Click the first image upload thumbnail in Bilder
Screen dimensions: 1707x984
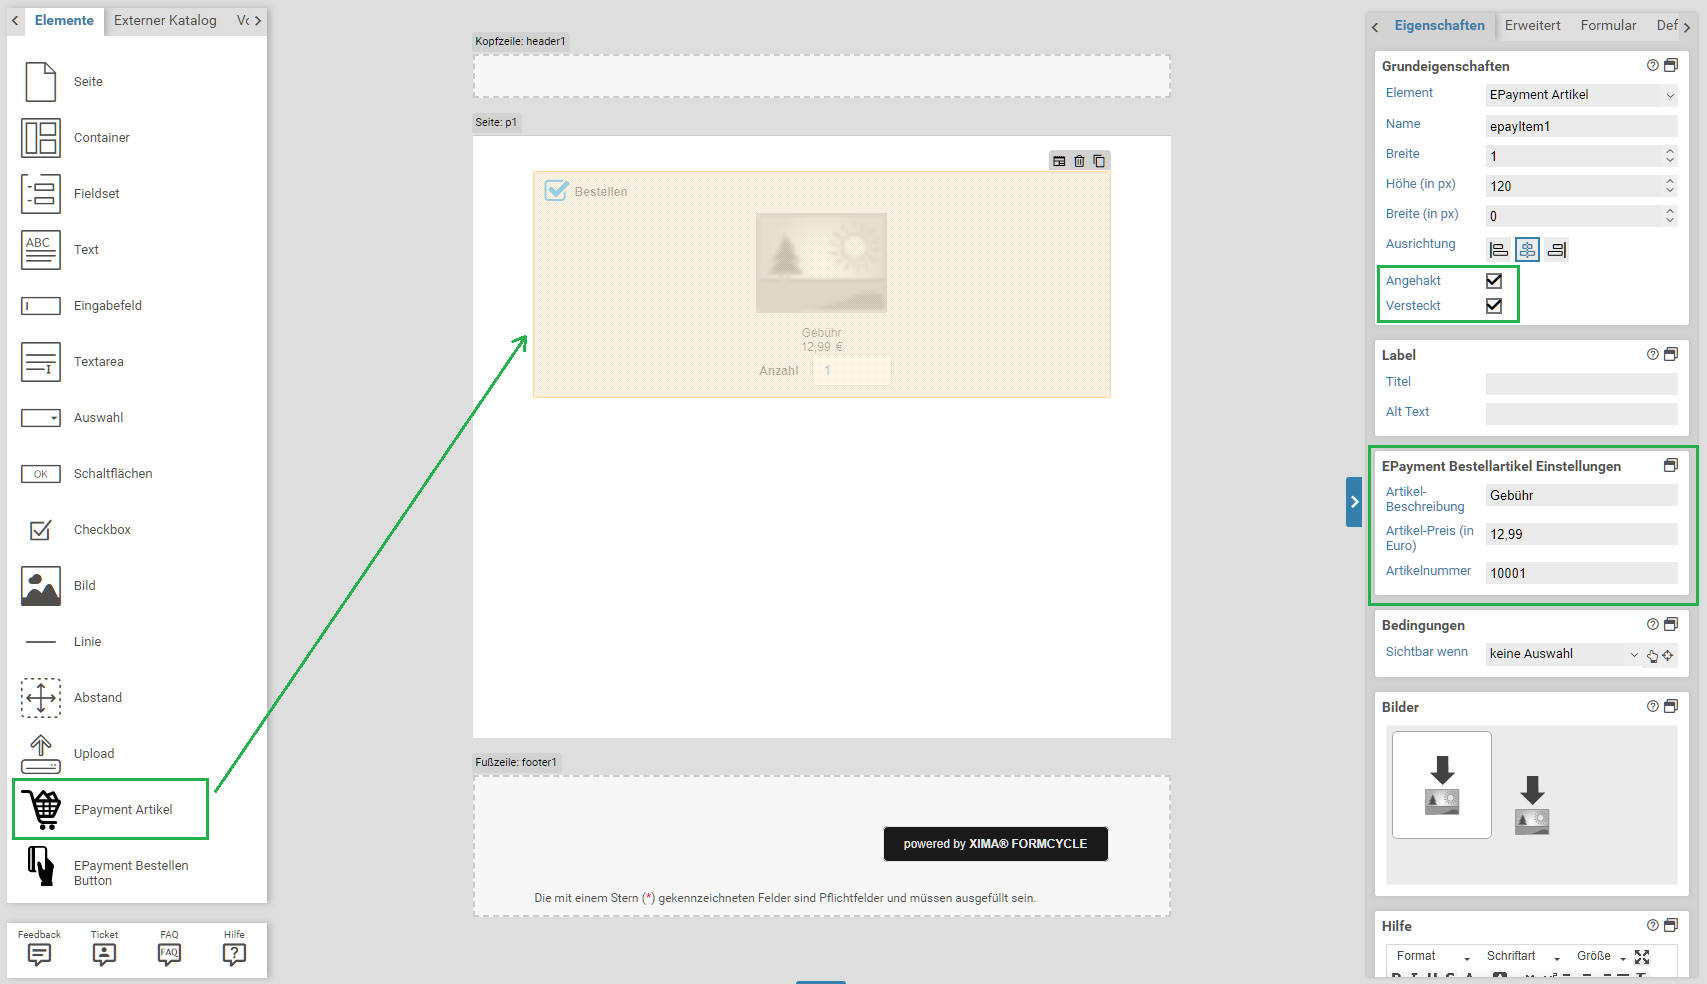(1441, 785)
